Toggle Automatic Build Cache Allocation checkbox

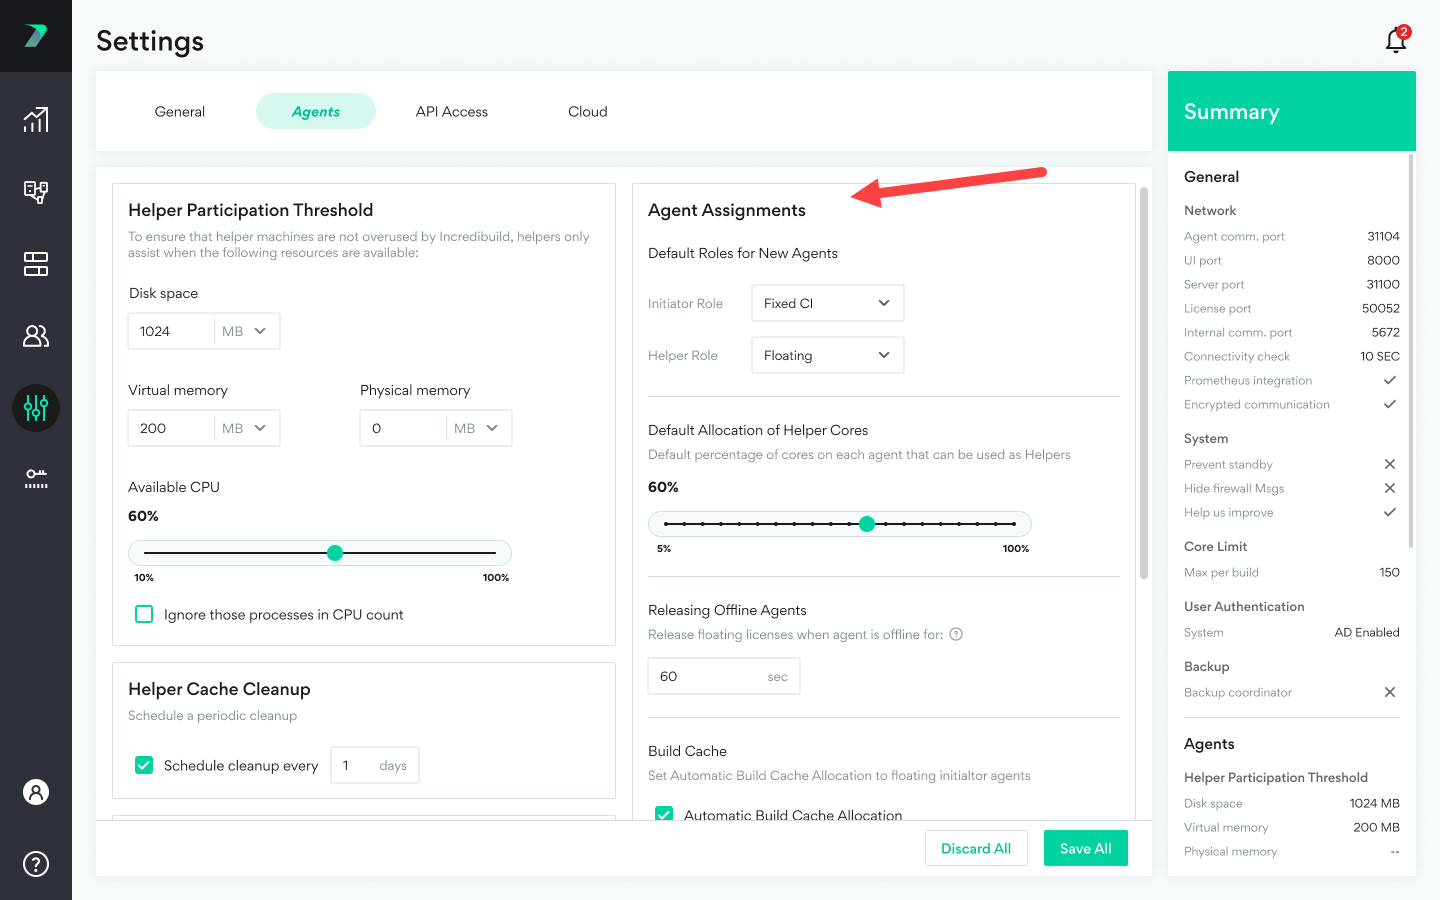[664, 814]
